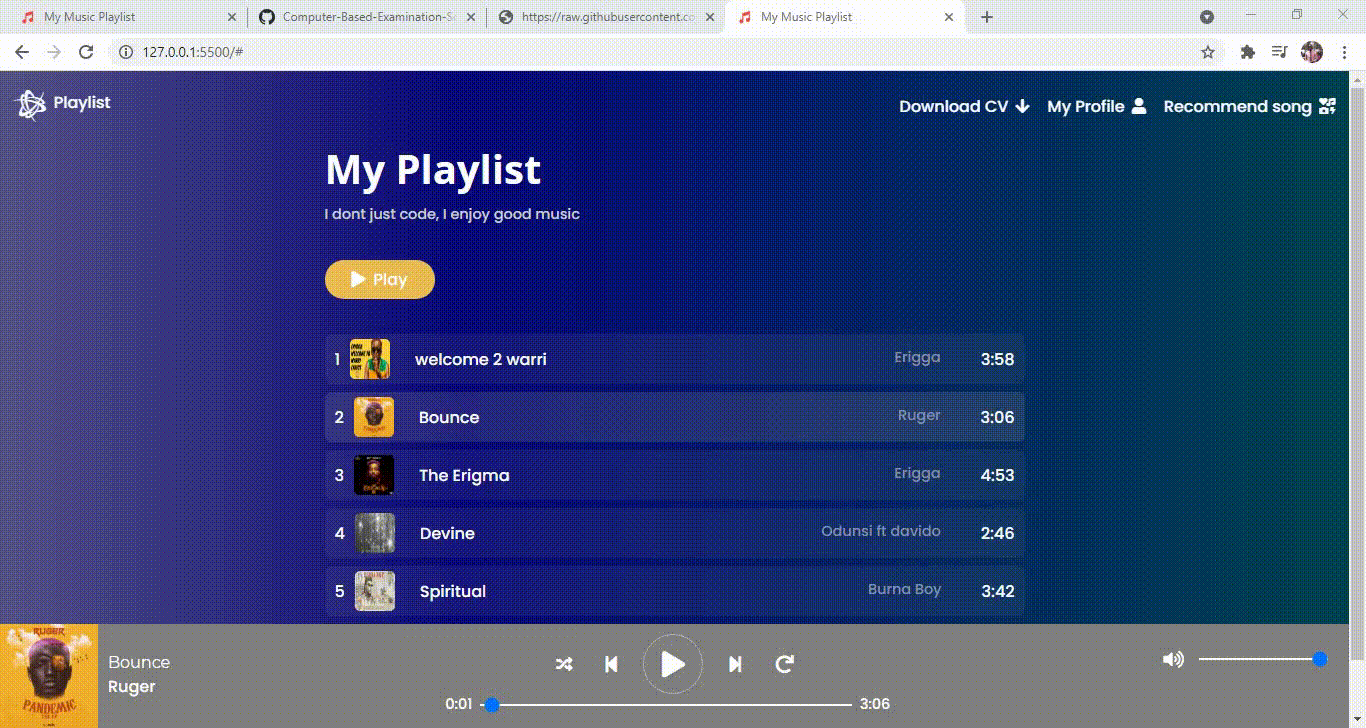Go forward in browser history
Viewport: 1366px width, 728px height.
pos(54,52)
